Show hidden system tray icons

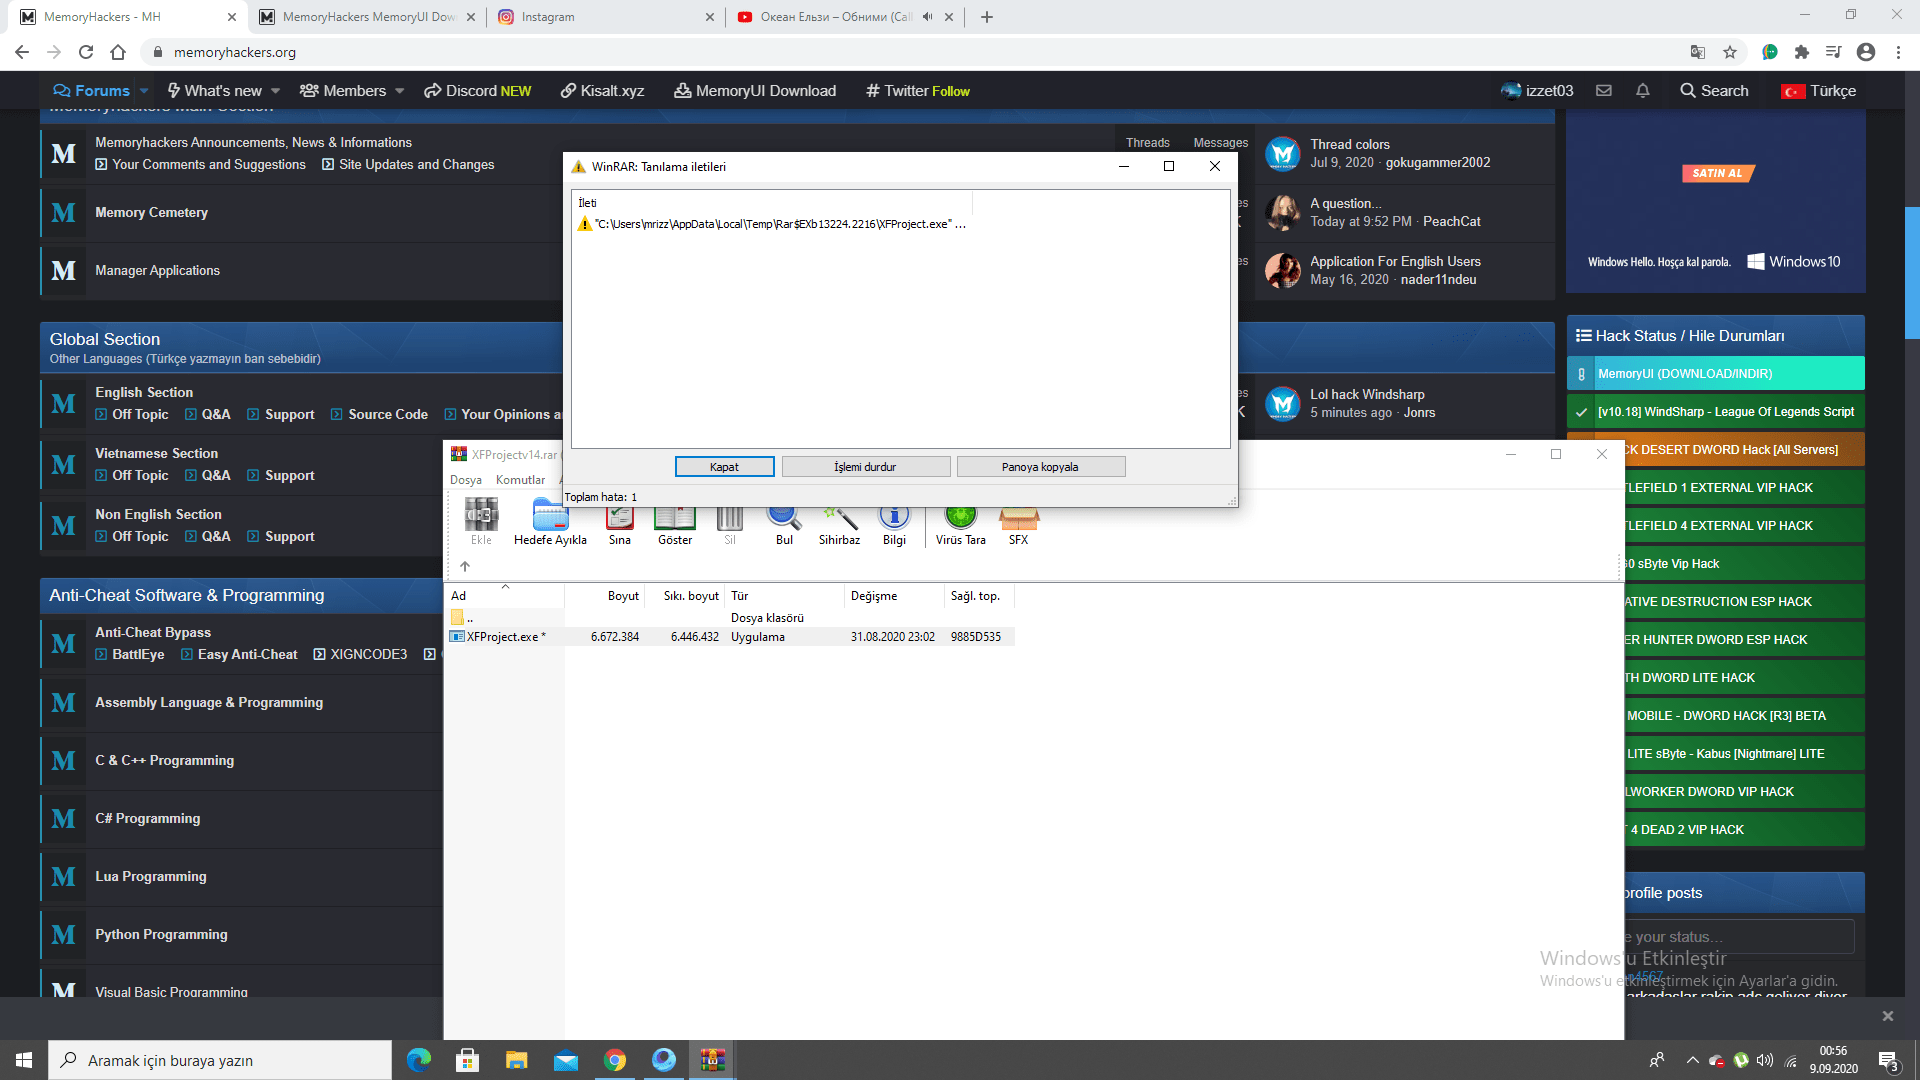(1692, 1060)
